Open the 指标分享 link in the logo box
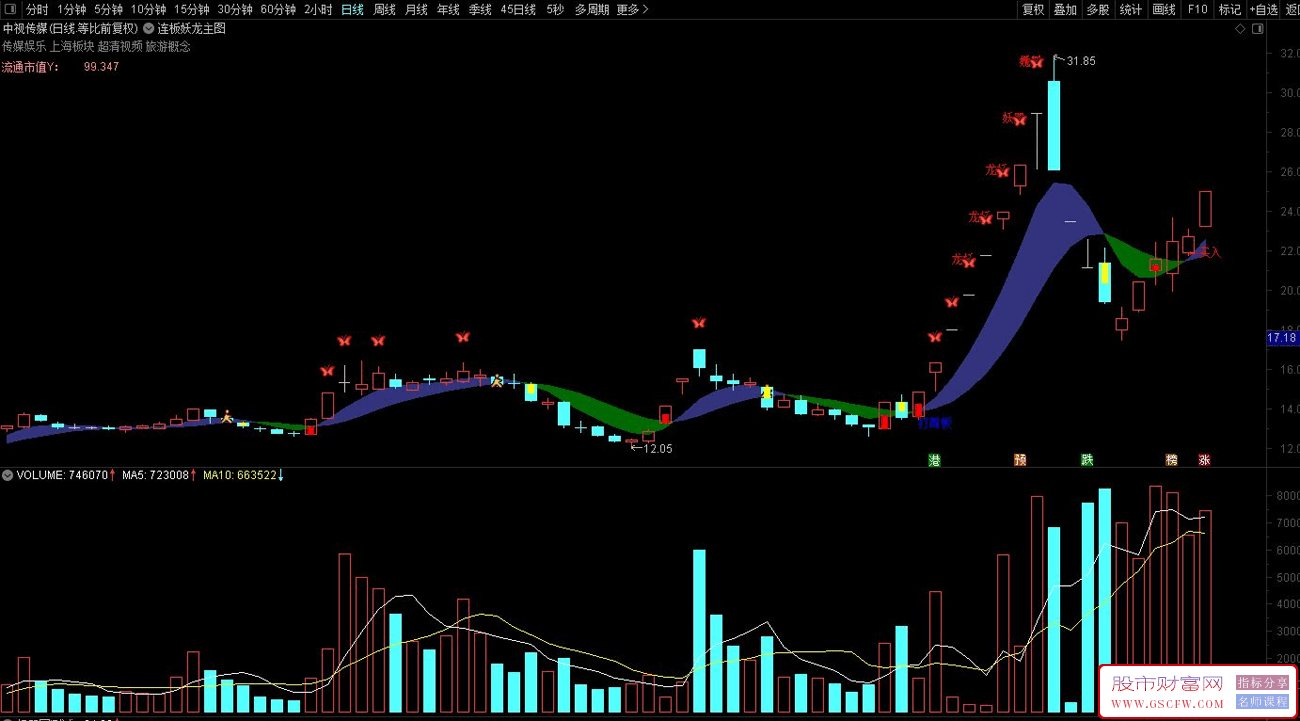The height and width of the screenshot is (721, 1300). click(1262, 683)
